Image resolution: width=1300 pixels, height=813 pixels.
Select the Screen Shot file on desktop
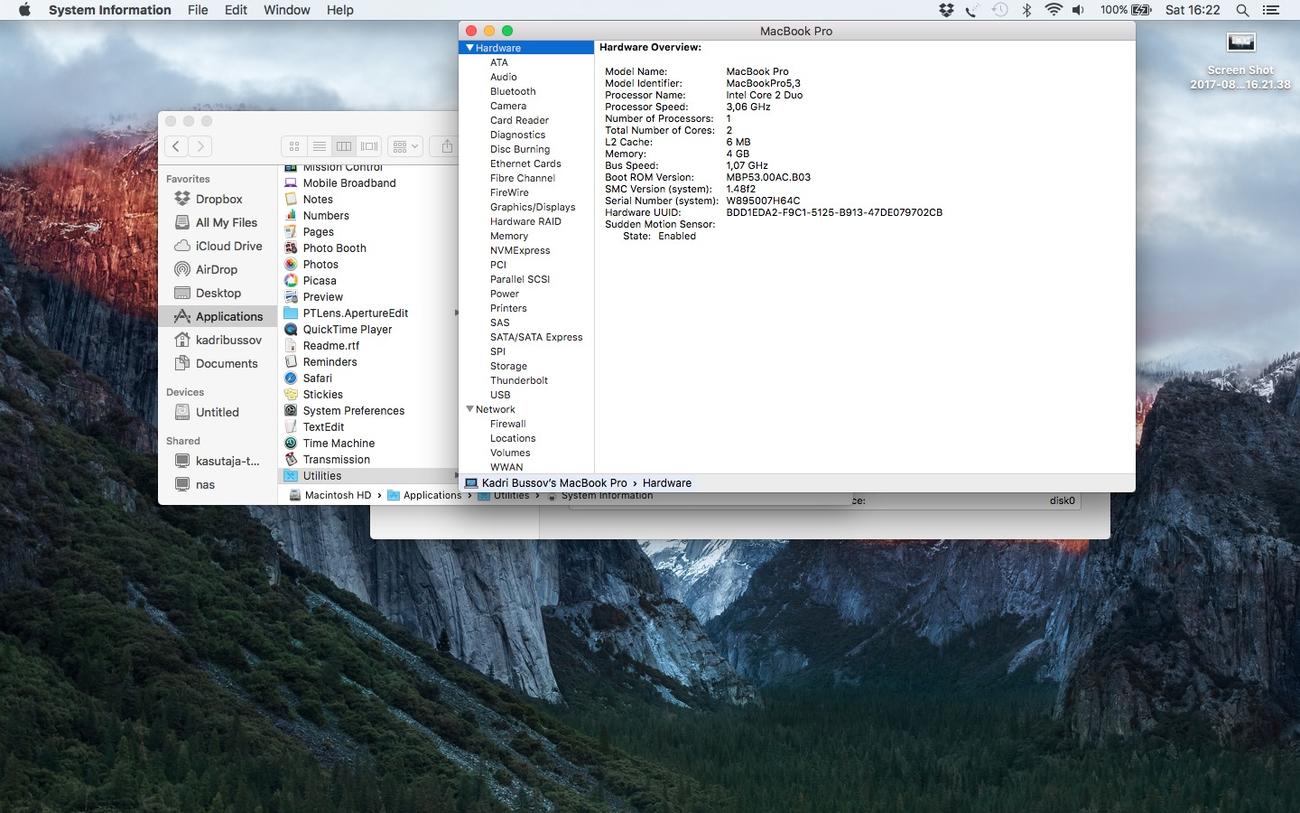tap(1241, 60)
